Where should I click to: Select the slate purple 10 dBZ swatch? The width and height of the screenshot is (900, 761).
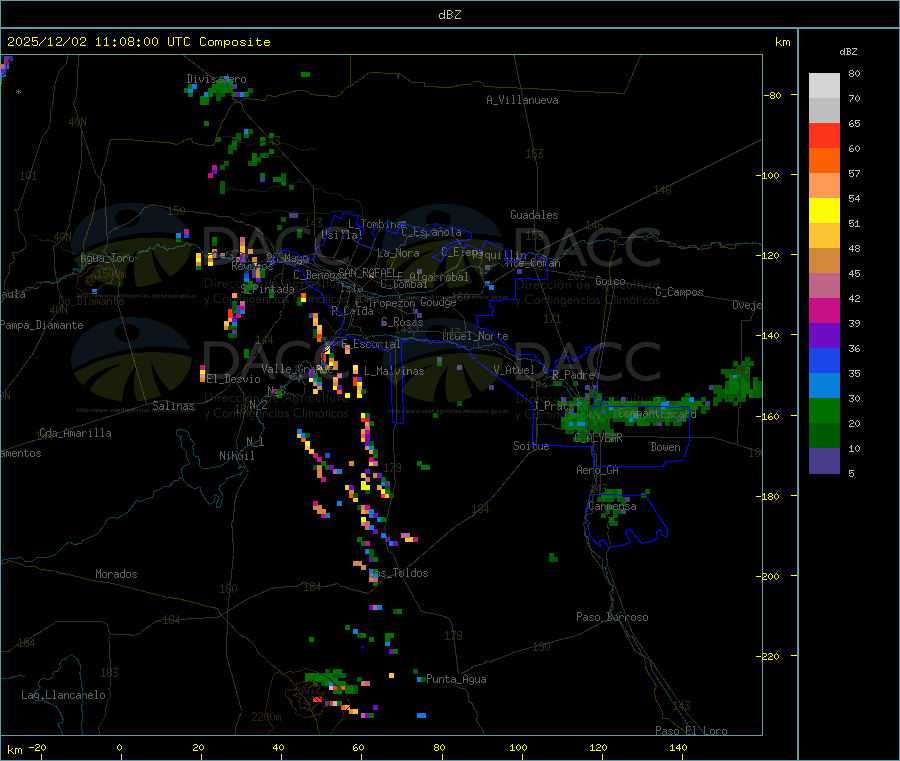[824, 461]
